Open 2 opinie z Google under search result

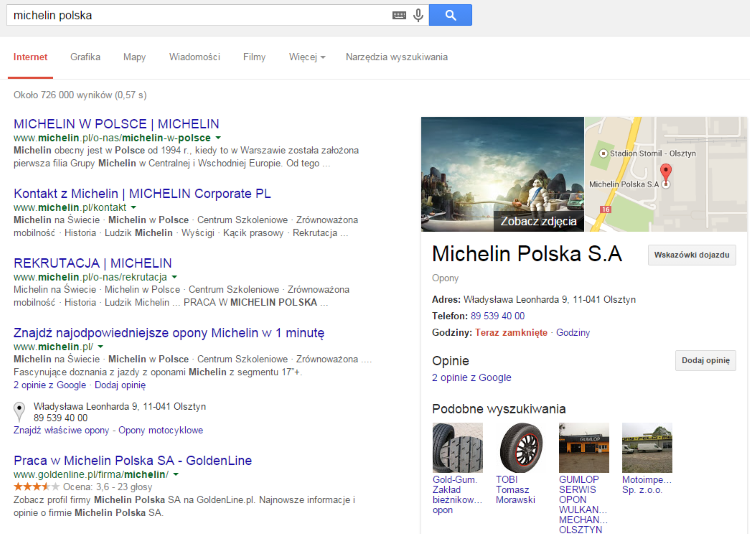tap(50, 385)
